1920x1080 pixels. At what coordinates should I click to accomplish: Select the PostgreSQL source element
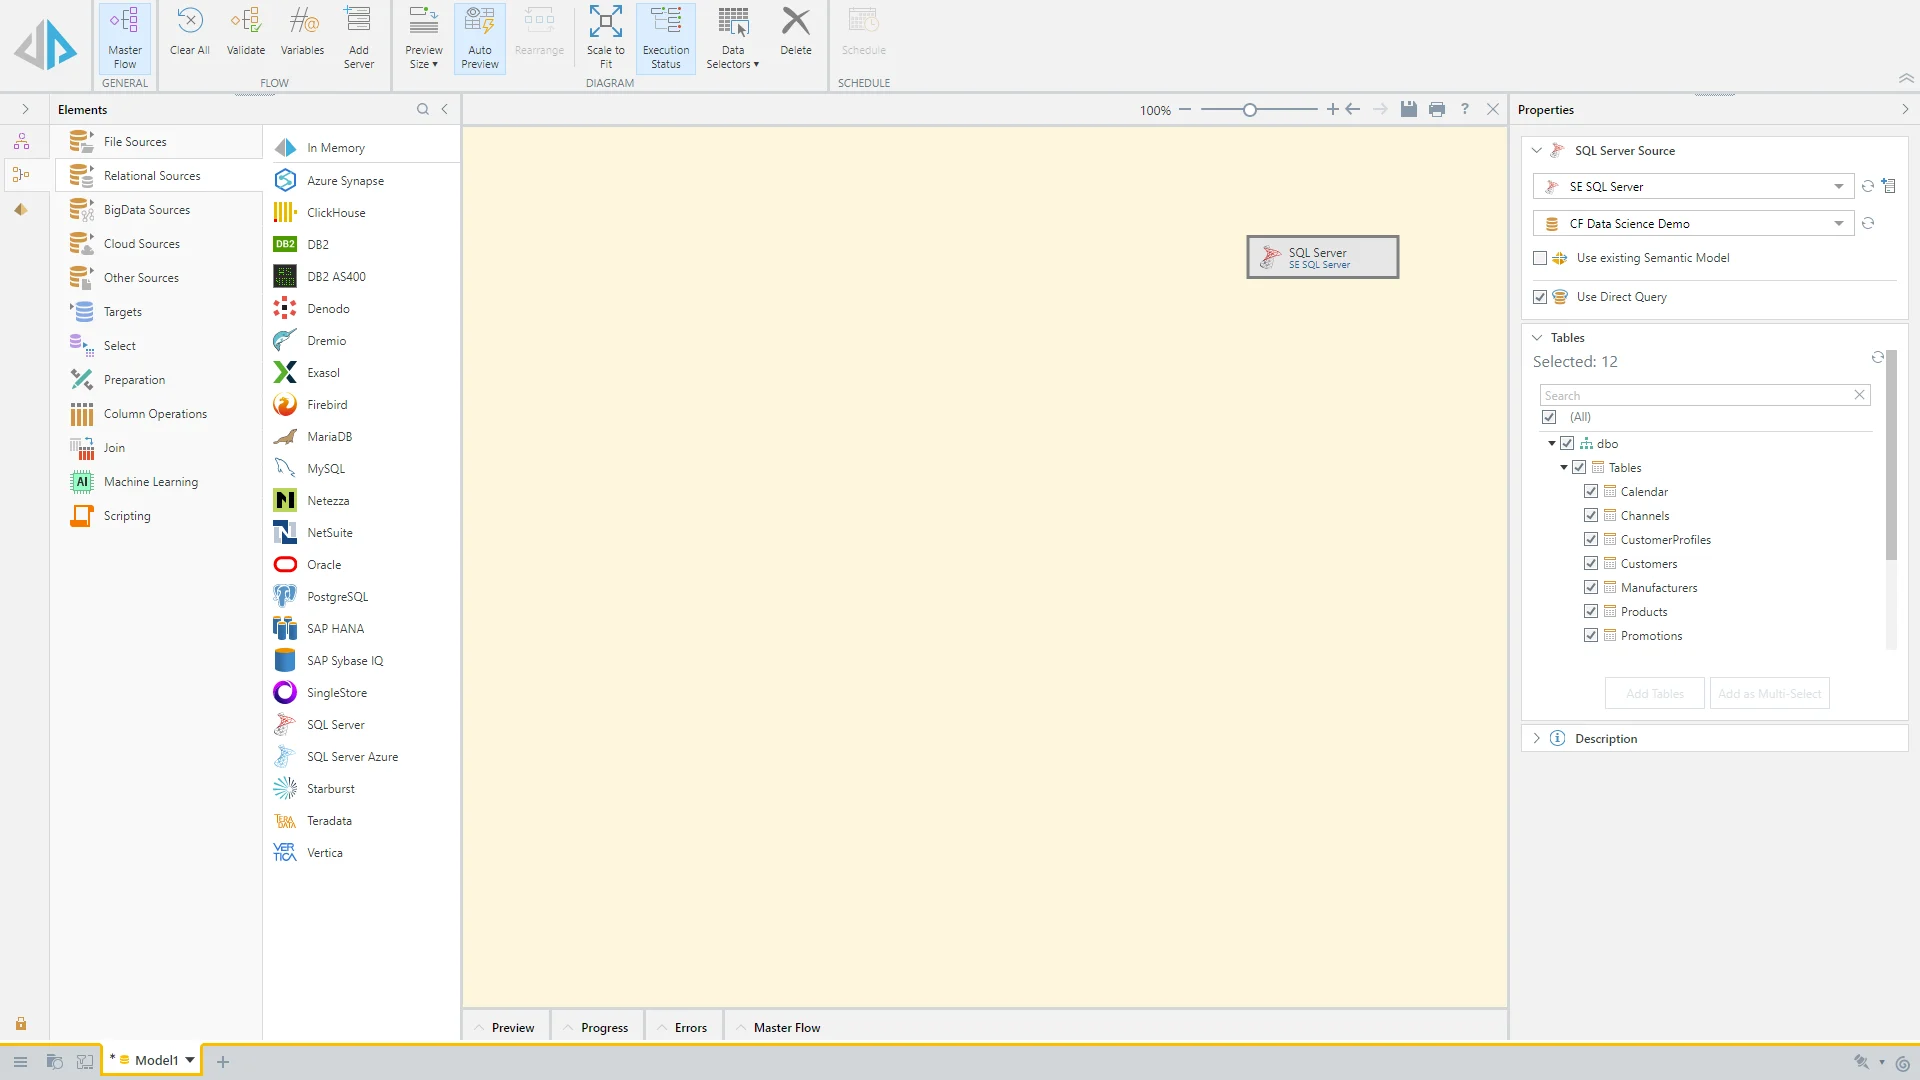point(337,597)
